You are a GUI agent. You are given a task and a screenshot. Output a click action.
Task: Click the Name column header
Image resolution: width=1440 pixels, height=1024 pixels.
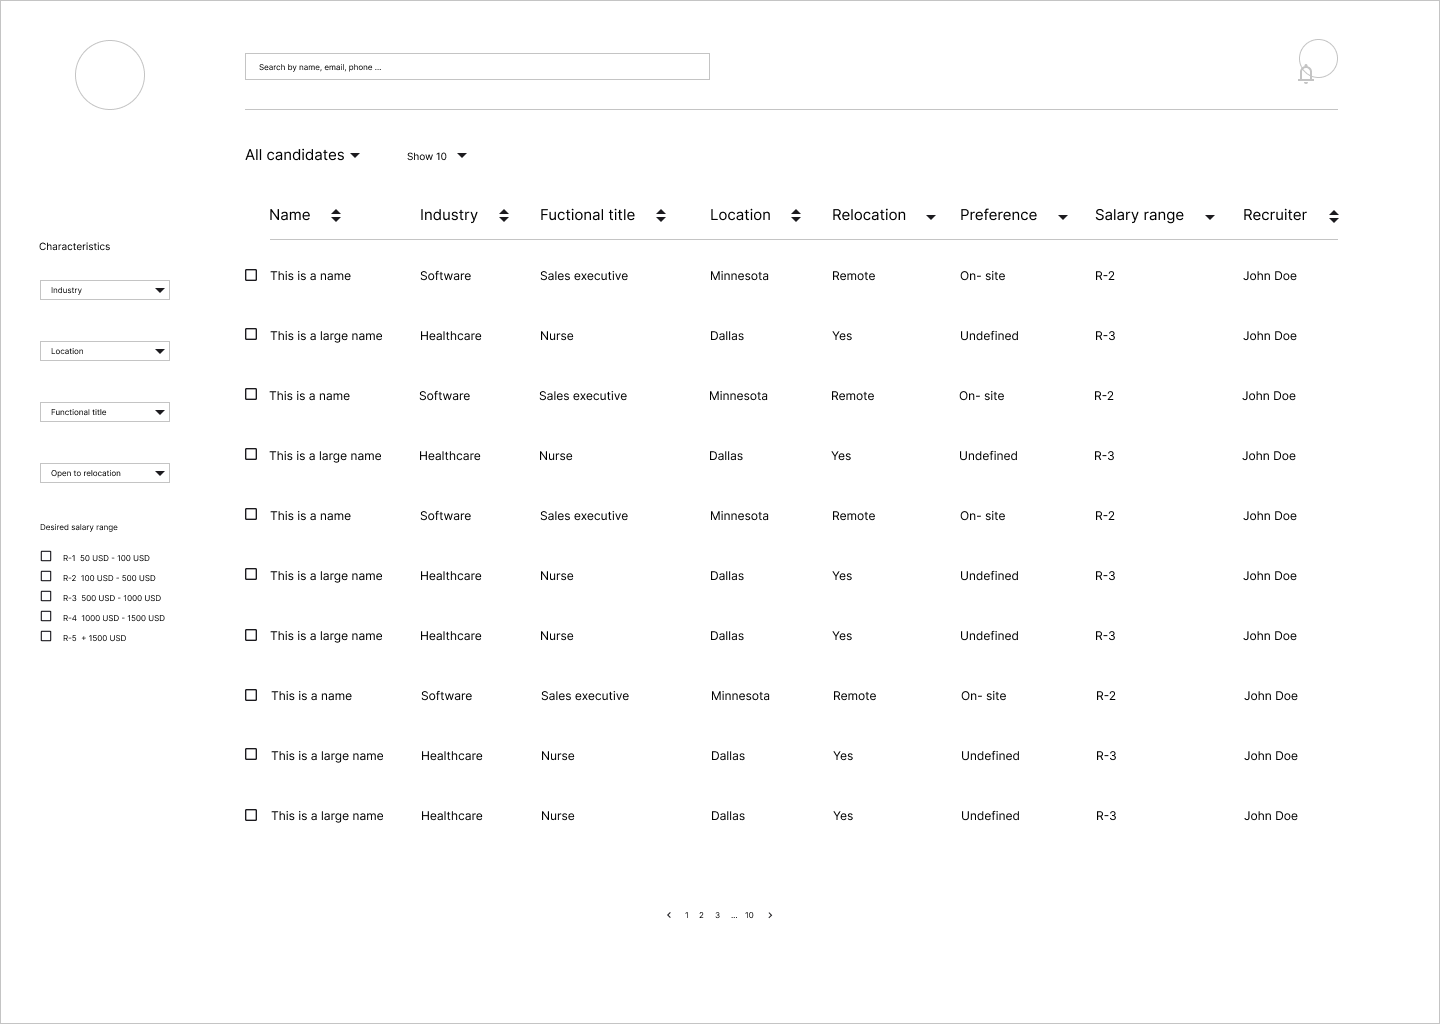[289, 215]
